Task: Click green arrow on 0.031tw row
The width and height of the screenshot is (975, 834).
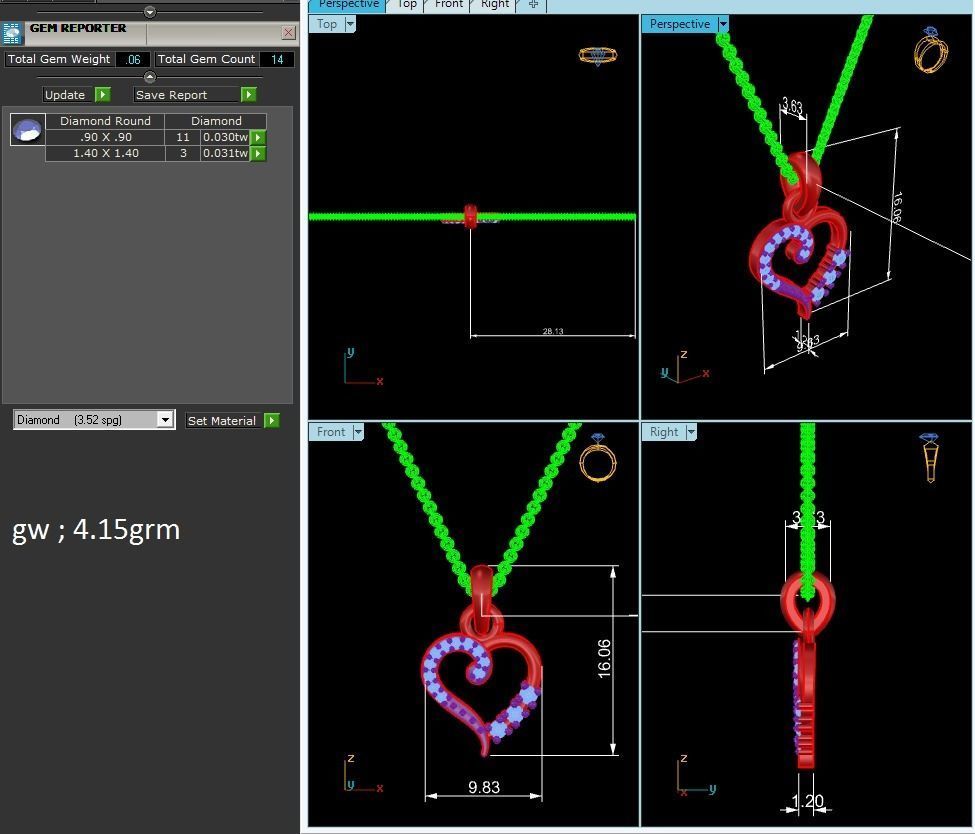Action: [258, 153]
